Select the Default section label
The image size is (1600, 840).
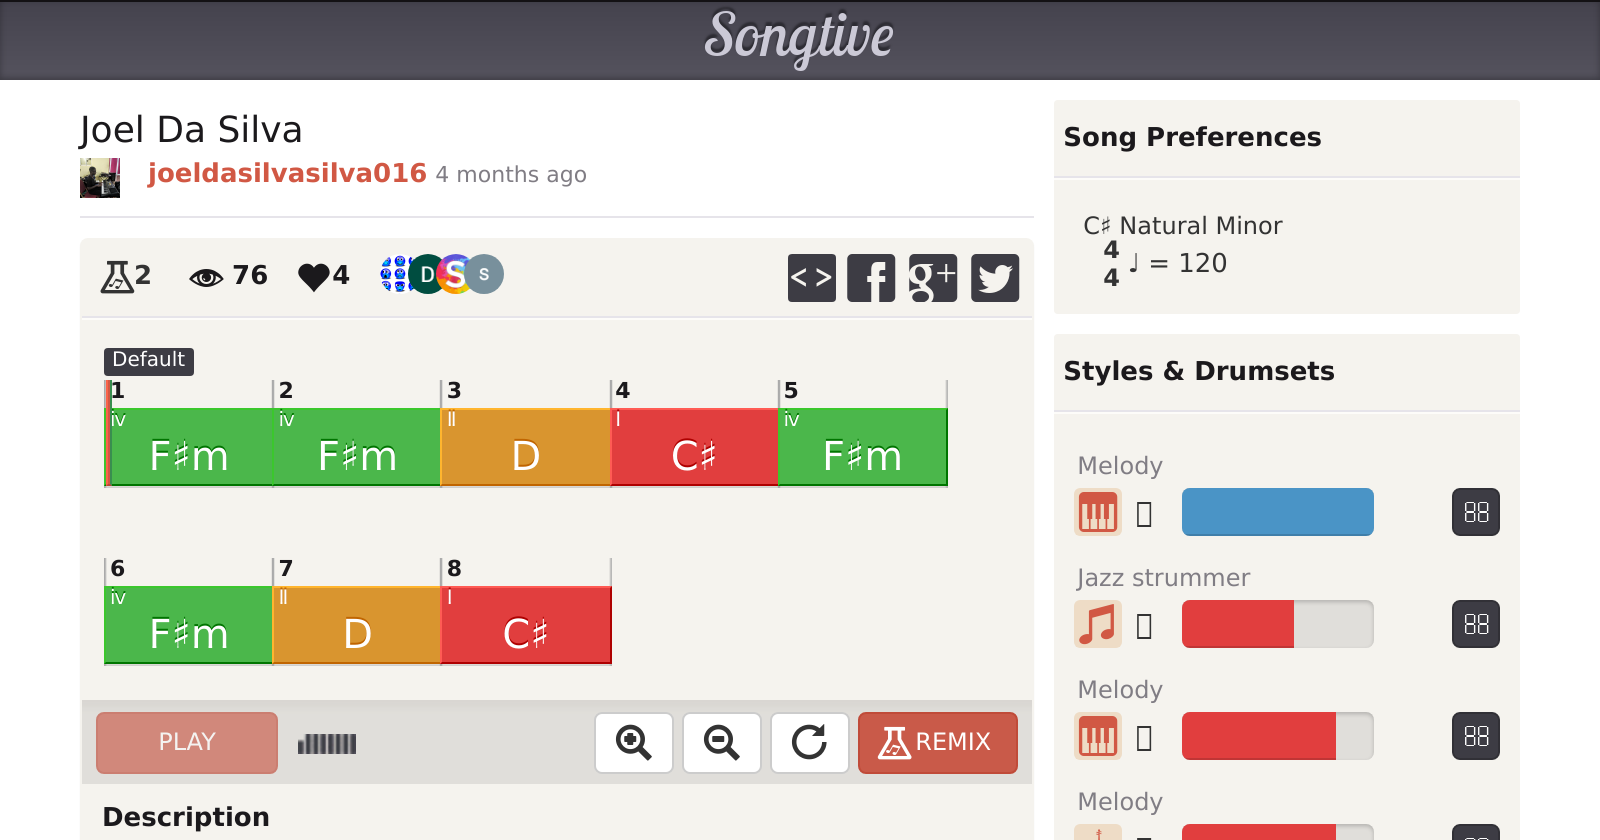pos(149,360)
